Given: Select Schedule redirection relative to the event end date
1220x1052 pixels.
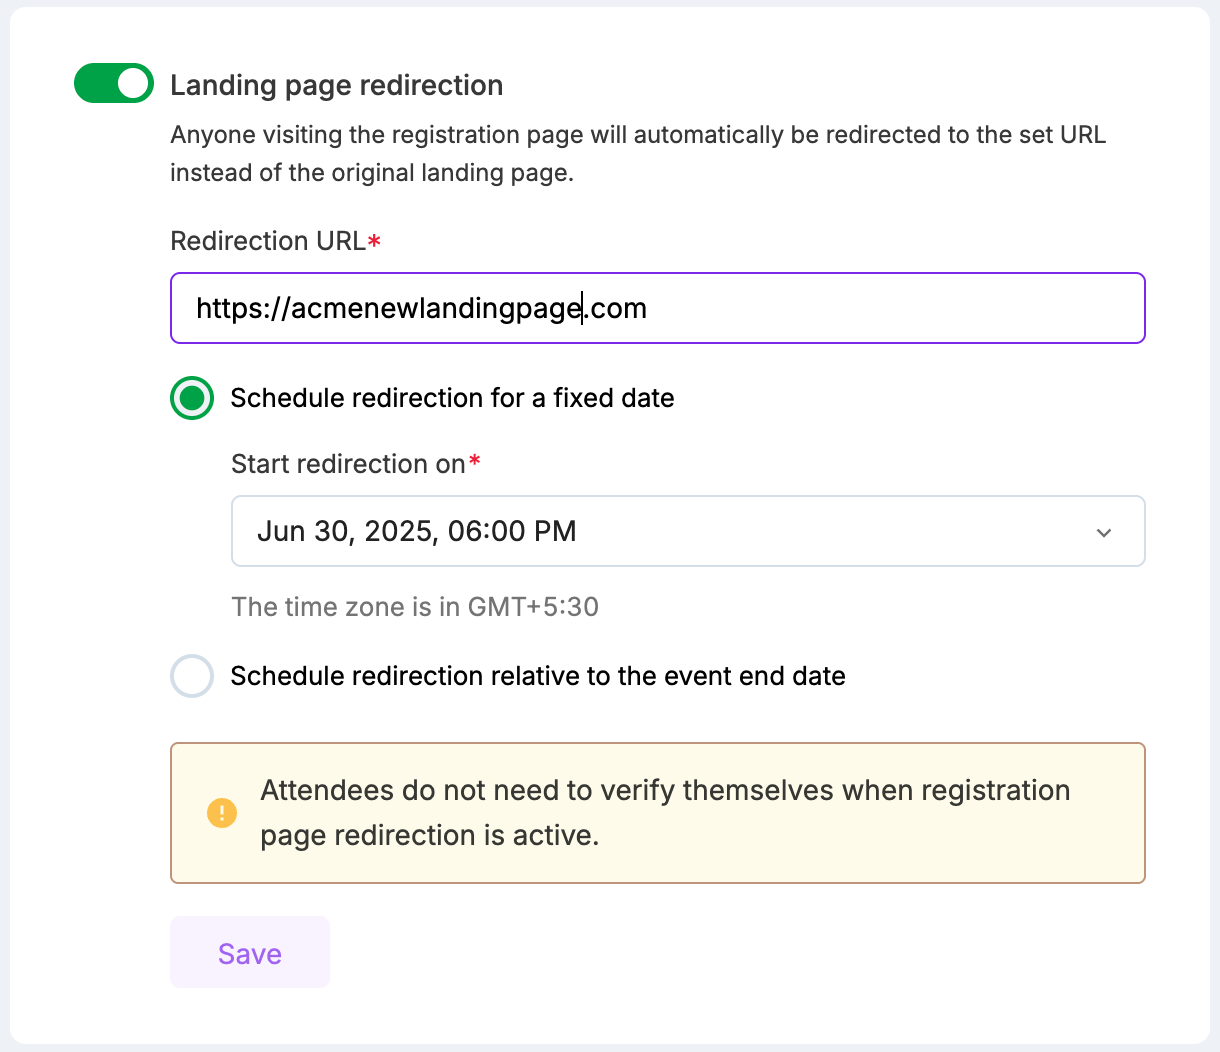Looking at the screenshot, I should [x=192, y=676].
